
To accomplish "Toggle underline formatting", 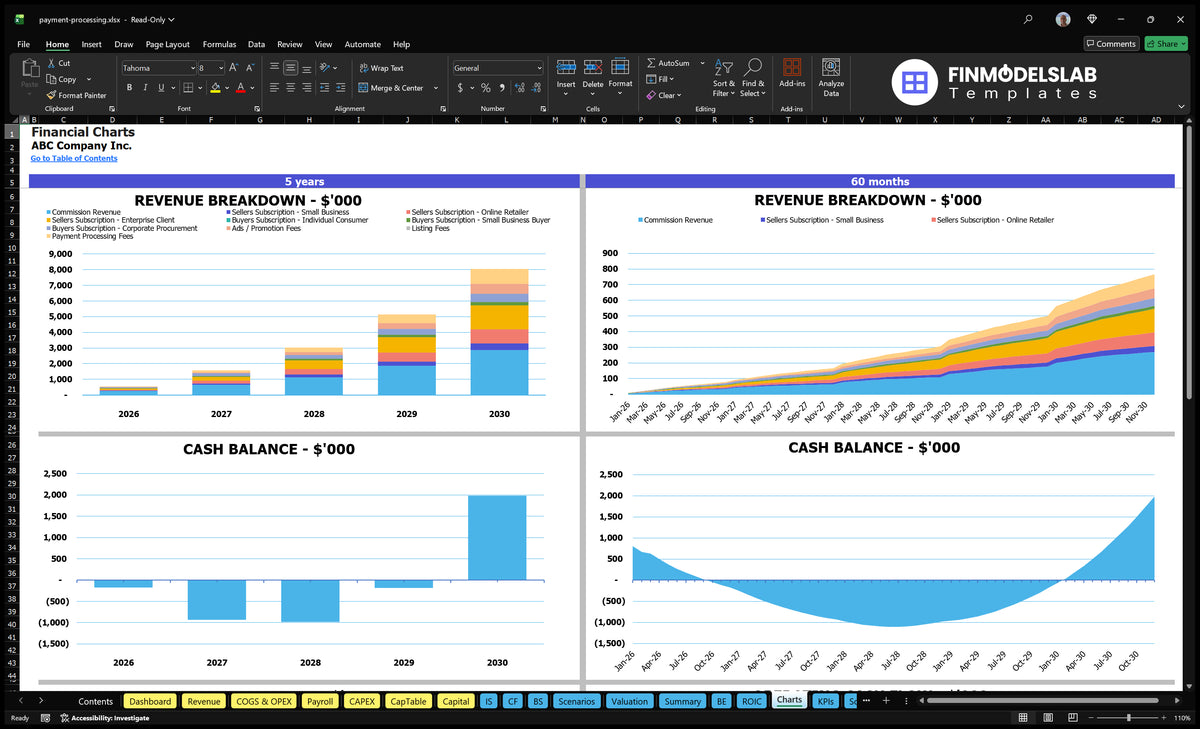I will point(161,88).
